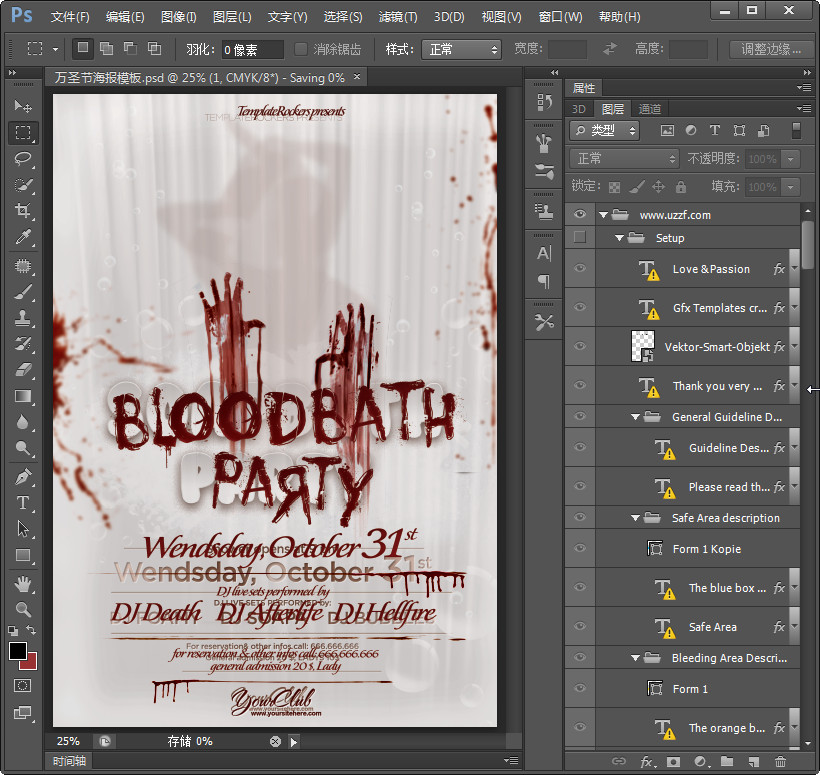Open the 滤镜(T) filter menu
The image size is (820, 775).
coord(398,17)
